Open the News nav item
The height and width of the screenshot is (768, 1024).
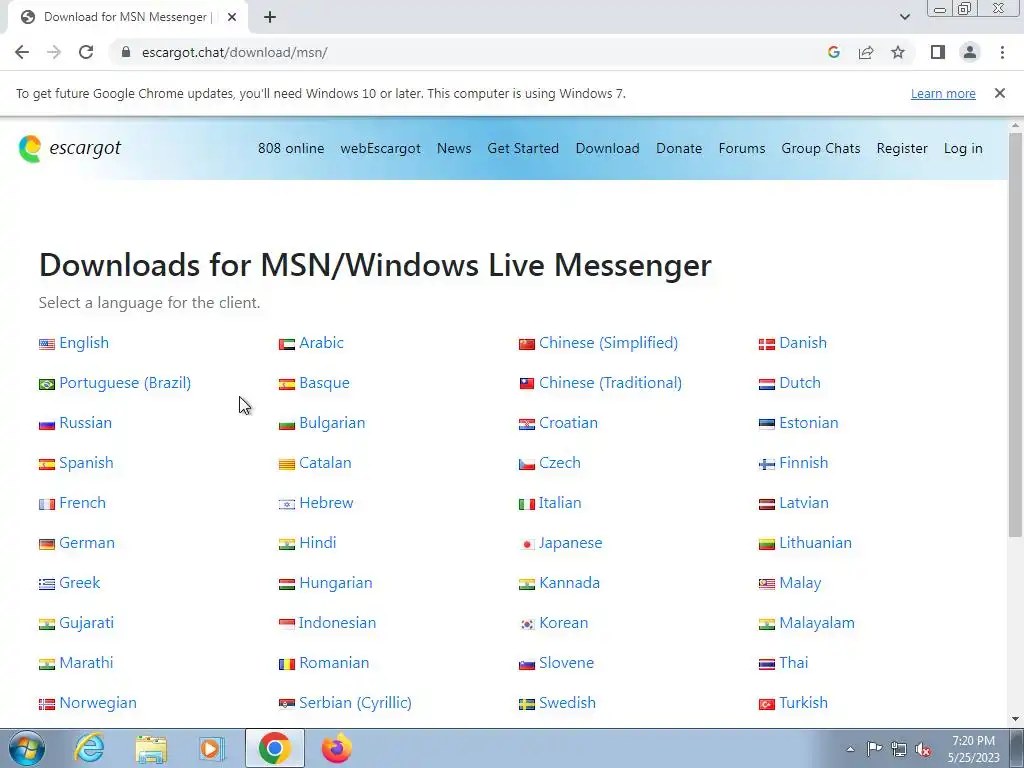point(454,148)
